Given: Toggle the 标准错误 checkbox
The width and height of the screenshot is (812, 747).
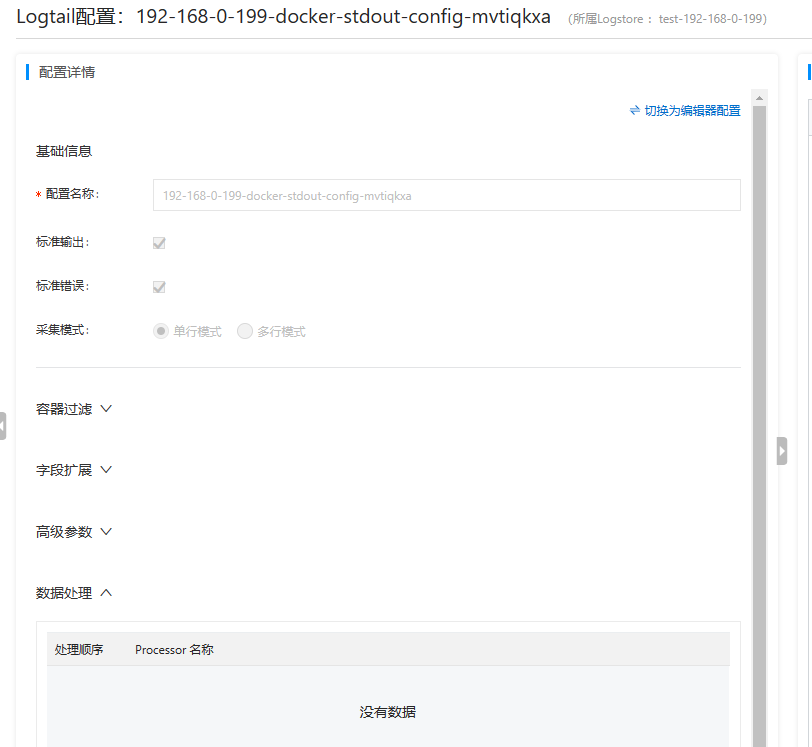Looking at the screenshot, I should tap(159, 287).
